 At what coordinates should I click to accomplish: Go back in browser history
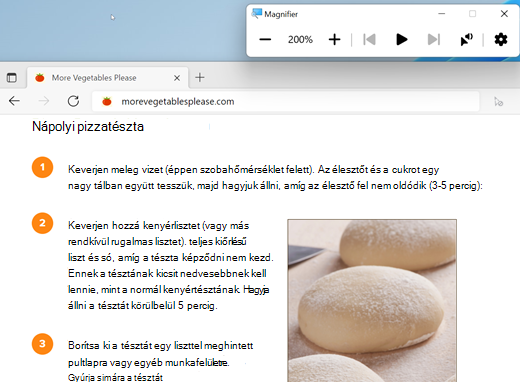pos(14,101)
